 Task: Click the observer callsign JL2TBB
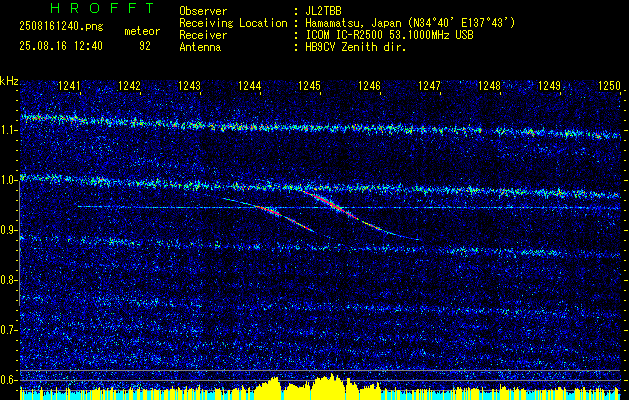[323, 11]
